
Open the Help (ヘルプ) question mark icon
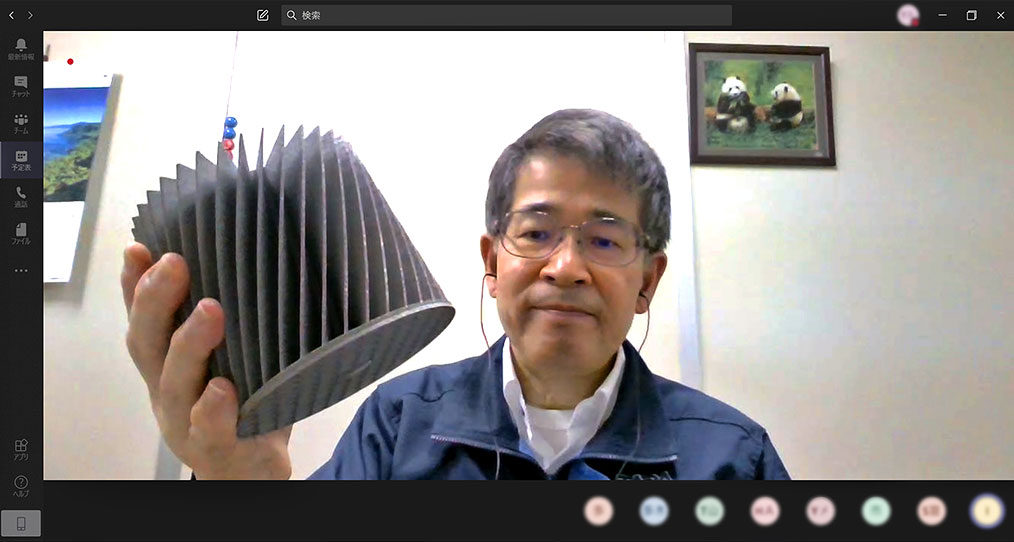click(x=21, y=486)
